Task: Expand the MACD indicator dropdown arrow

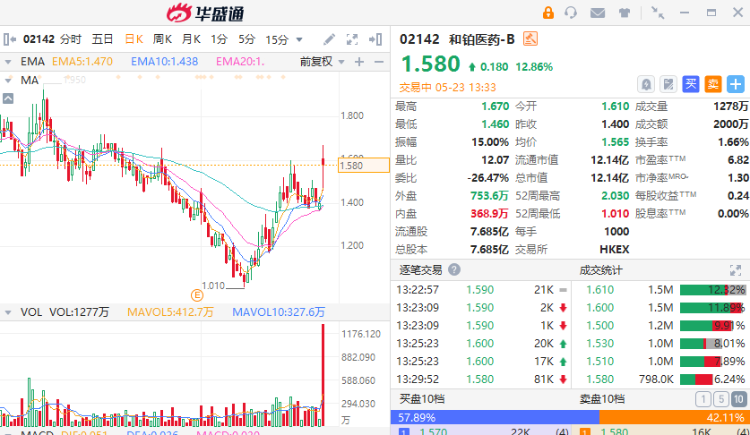Action: [8, 433]
